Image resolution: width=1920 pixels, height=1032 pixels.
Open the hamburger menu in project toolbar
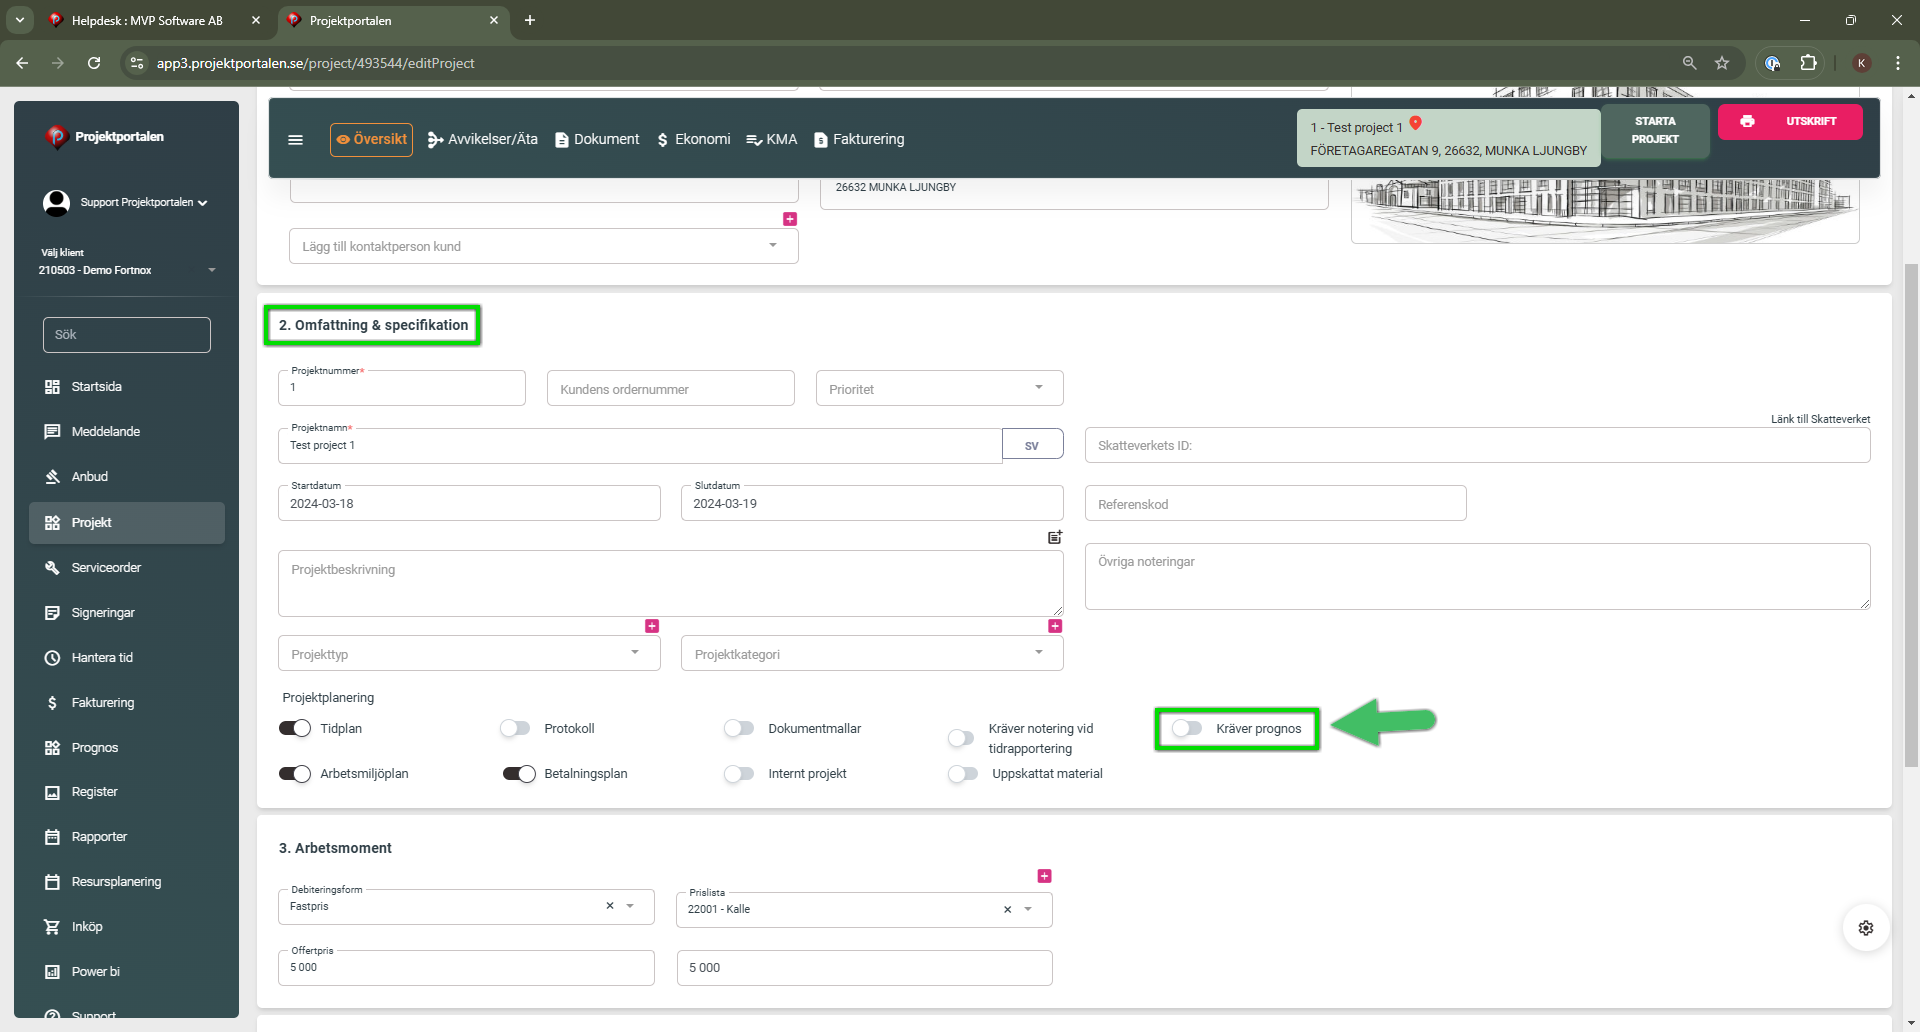295,140
